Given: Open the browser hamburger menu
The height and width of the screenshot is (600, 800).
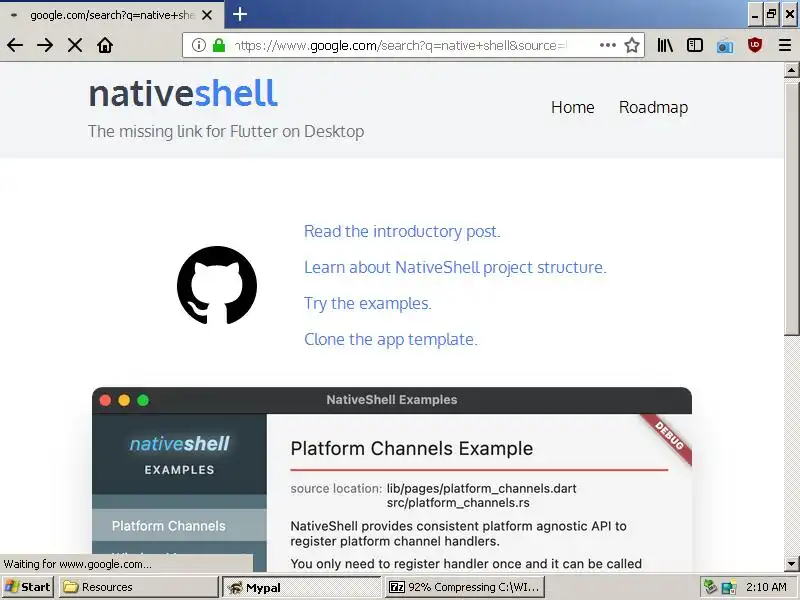Looking at the screenshot, I should click(x=785, y=45).
